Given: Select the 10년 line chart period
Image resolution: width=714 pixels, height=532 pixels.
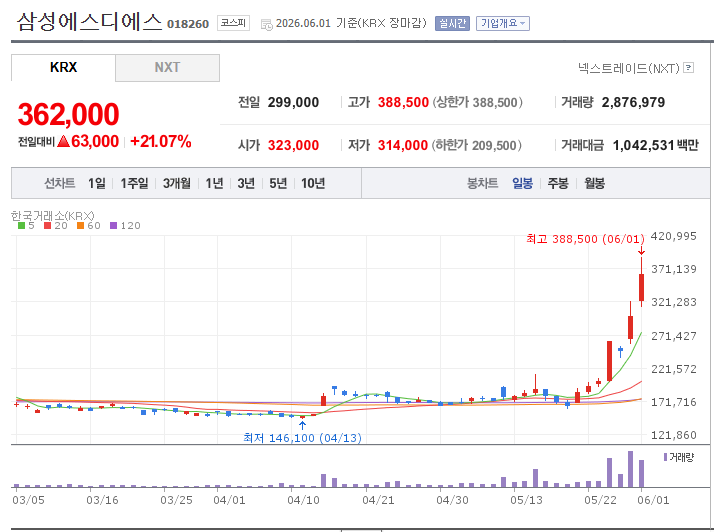Looking at the screenshot, I should click(x=313, y=183).
